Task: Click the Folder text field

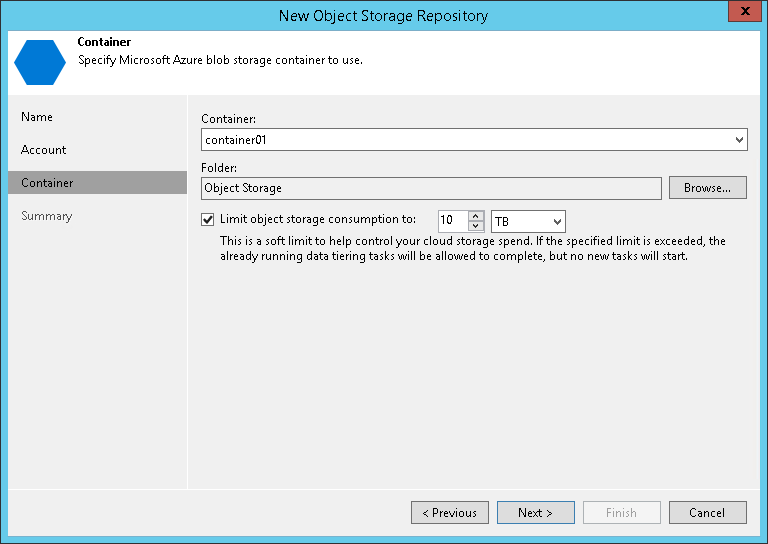Action: point(431,188)
